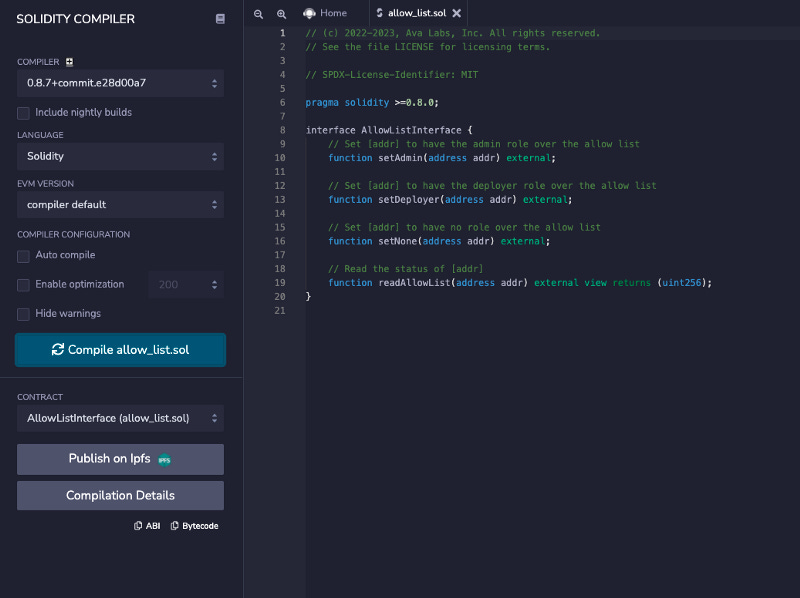Open Compilation Details
Image resolution: width=800 pixels, height=598 pixels.
pos(120,495)
